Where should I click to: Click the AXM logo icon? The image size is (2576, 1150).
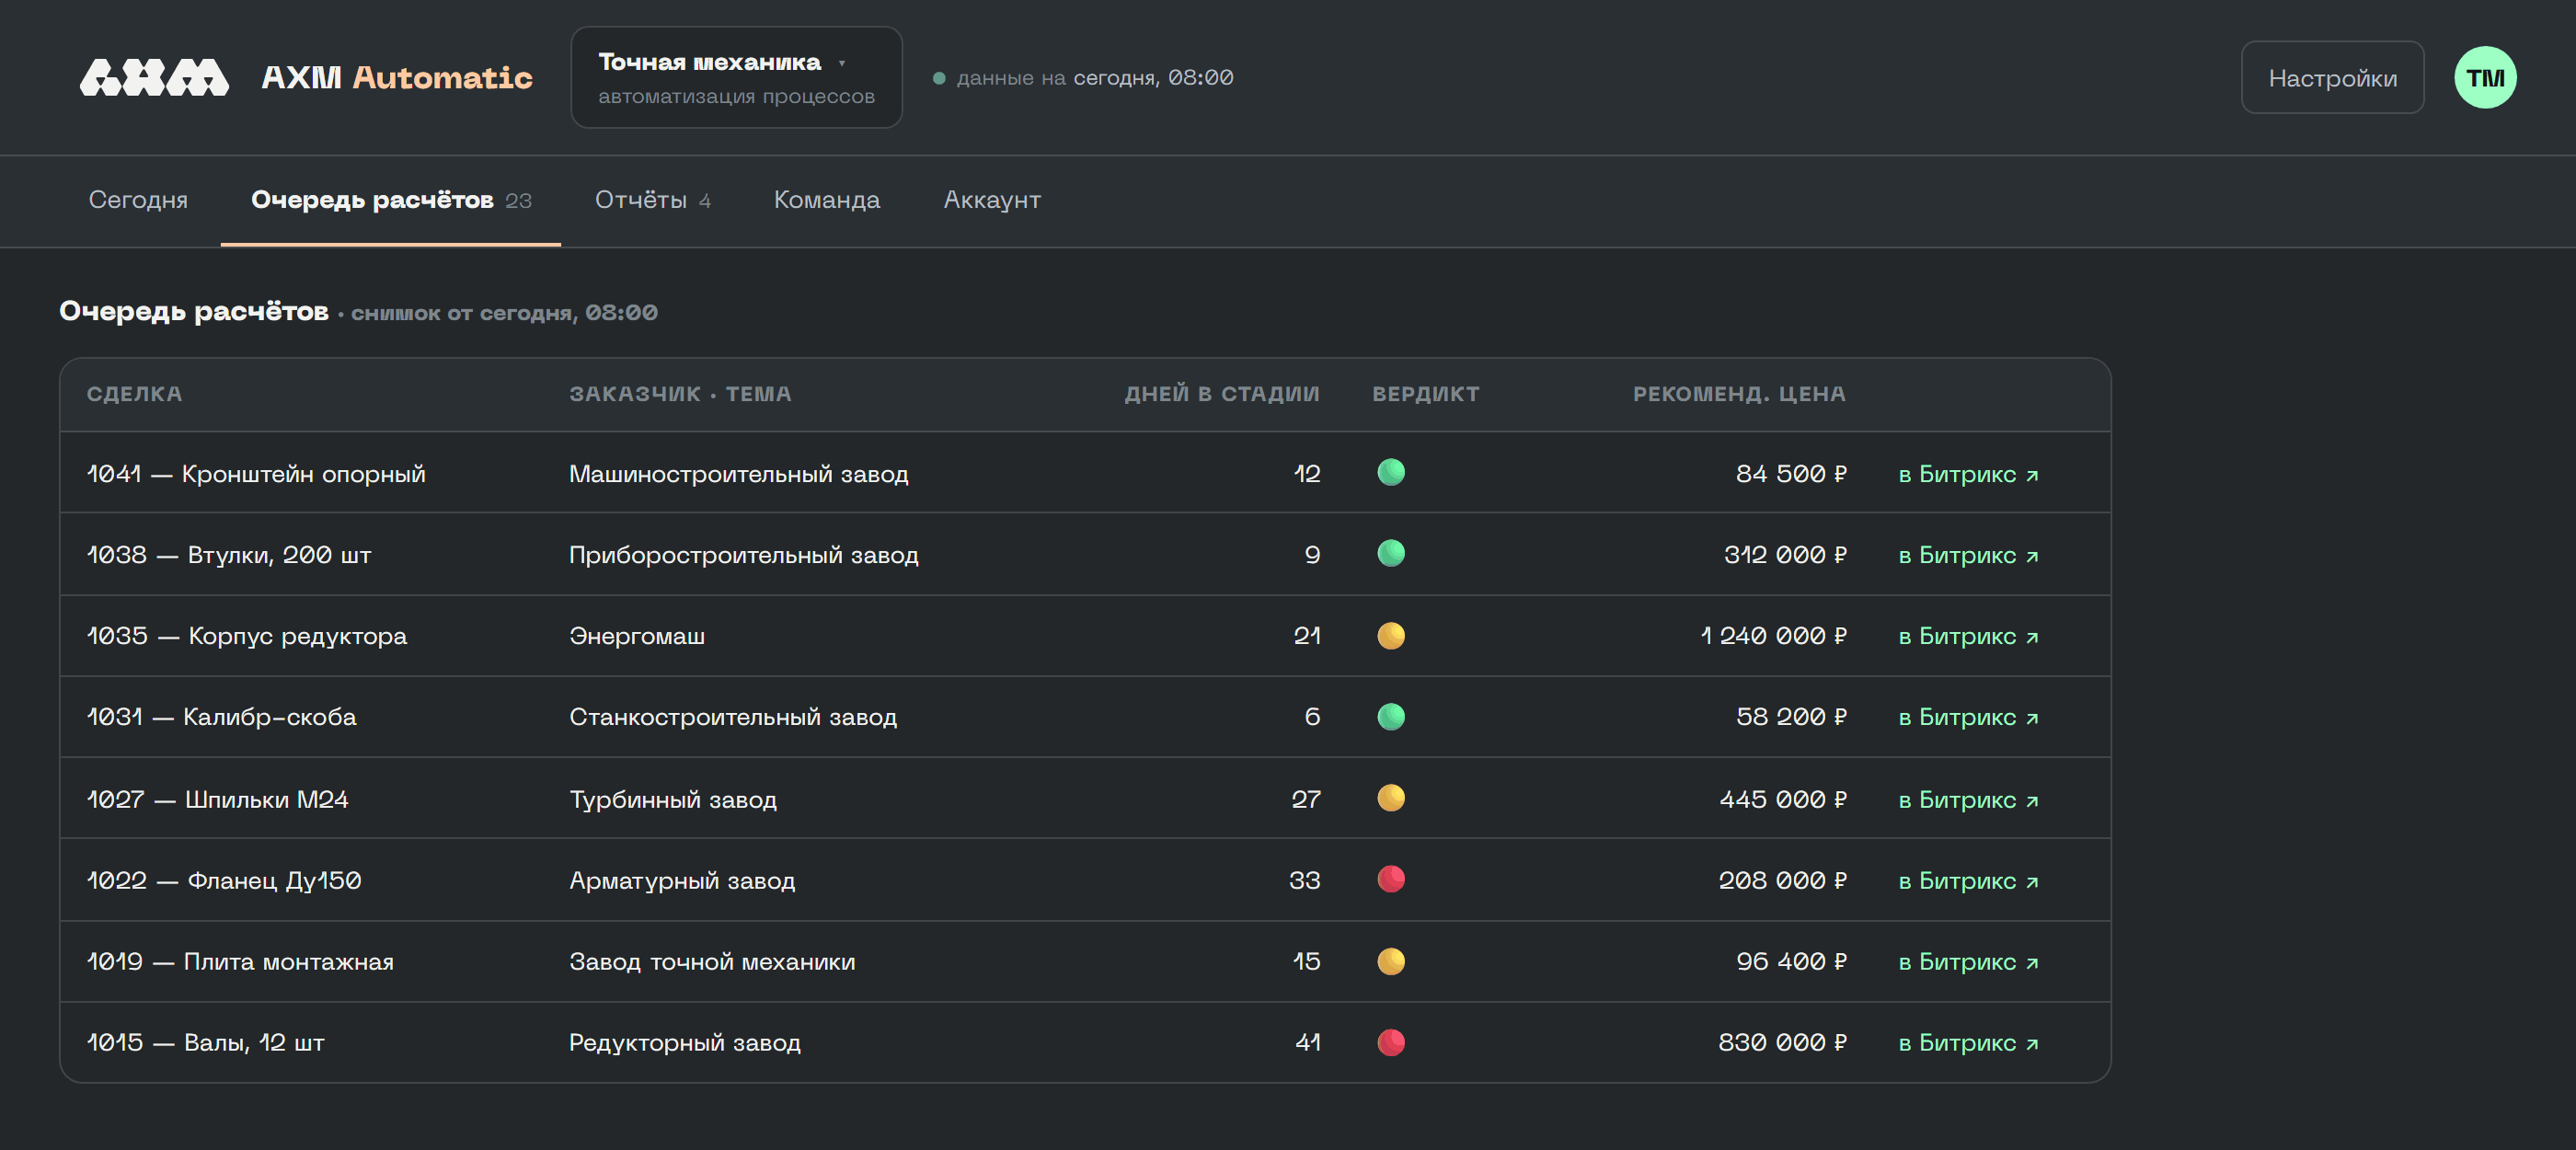[154, 77]
